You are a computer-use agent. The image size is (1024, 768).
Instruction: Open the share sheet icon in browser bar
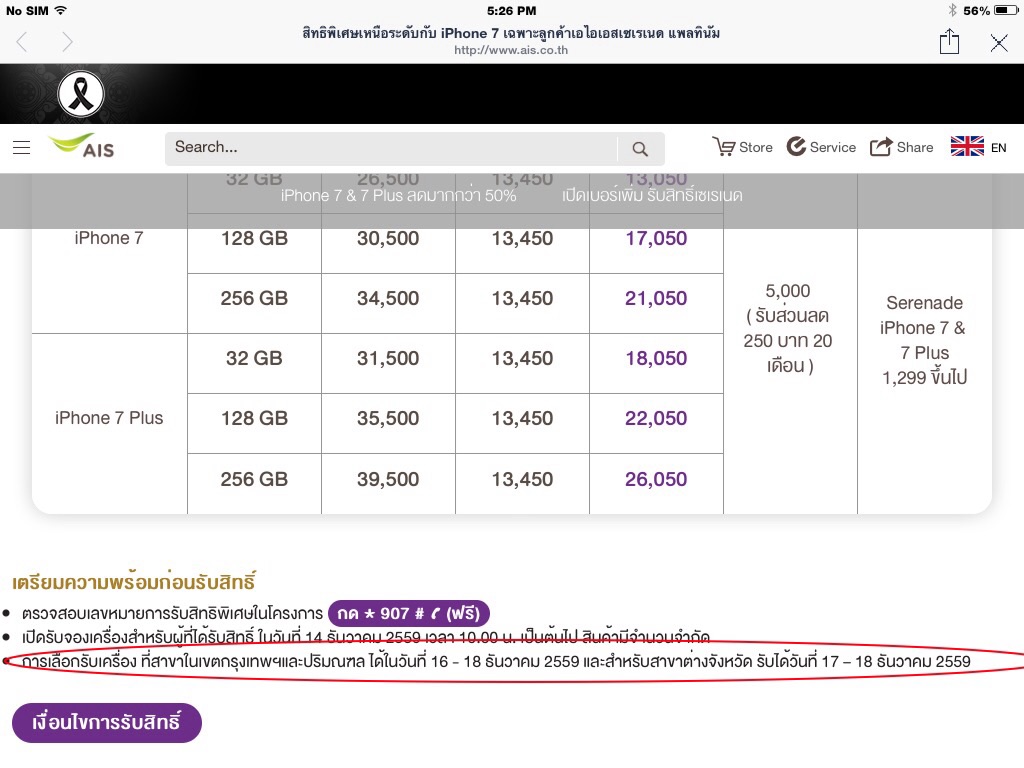[949, 41]
